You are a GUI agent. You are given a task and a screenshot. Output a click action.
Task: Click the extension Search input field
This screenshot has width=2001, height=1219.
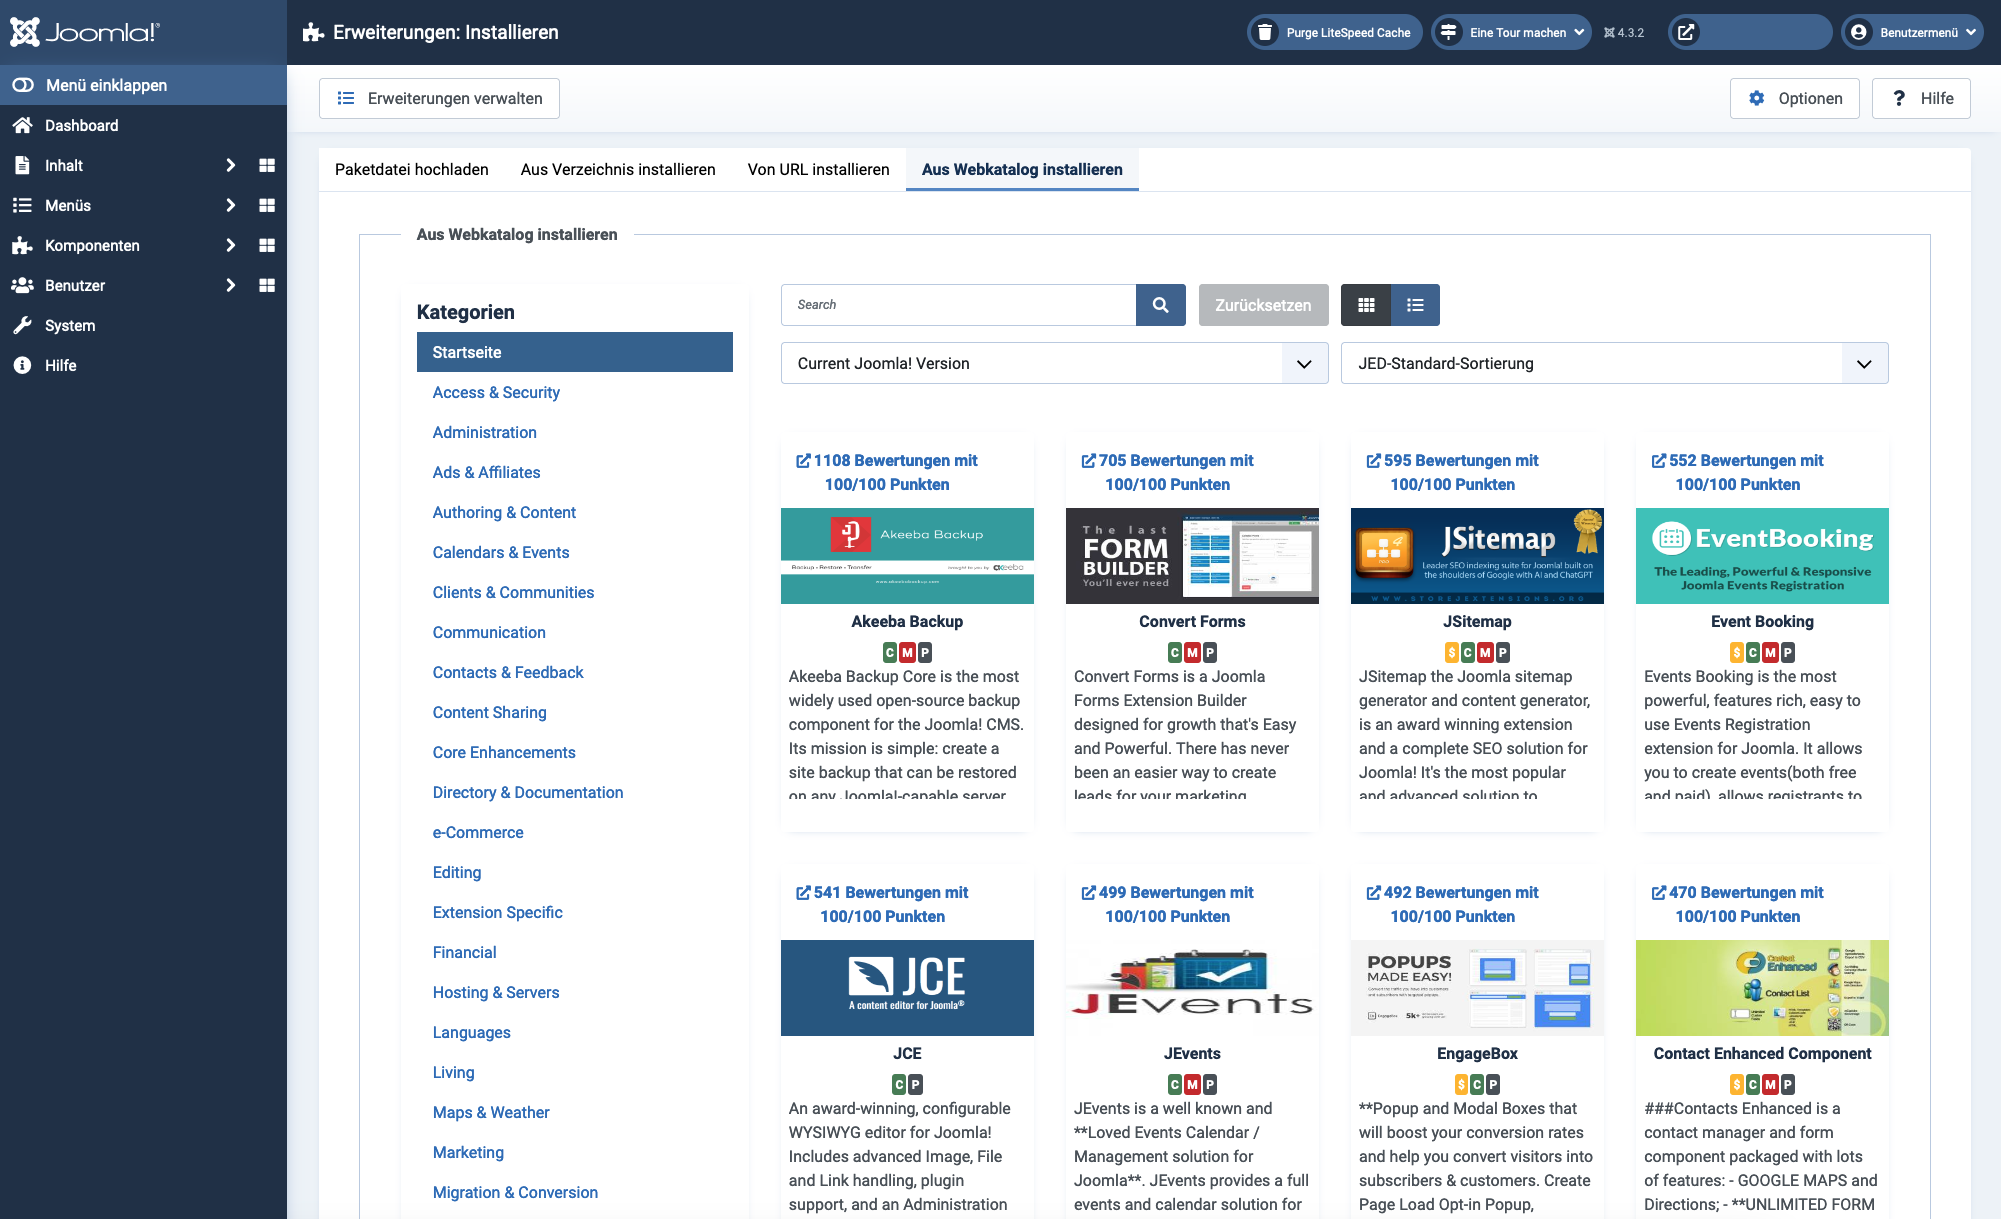pos(958,305)
